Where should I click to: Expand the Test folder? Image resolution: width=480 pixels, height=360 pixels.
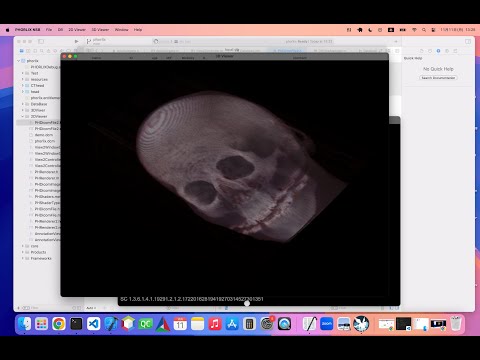click(23, 73)
